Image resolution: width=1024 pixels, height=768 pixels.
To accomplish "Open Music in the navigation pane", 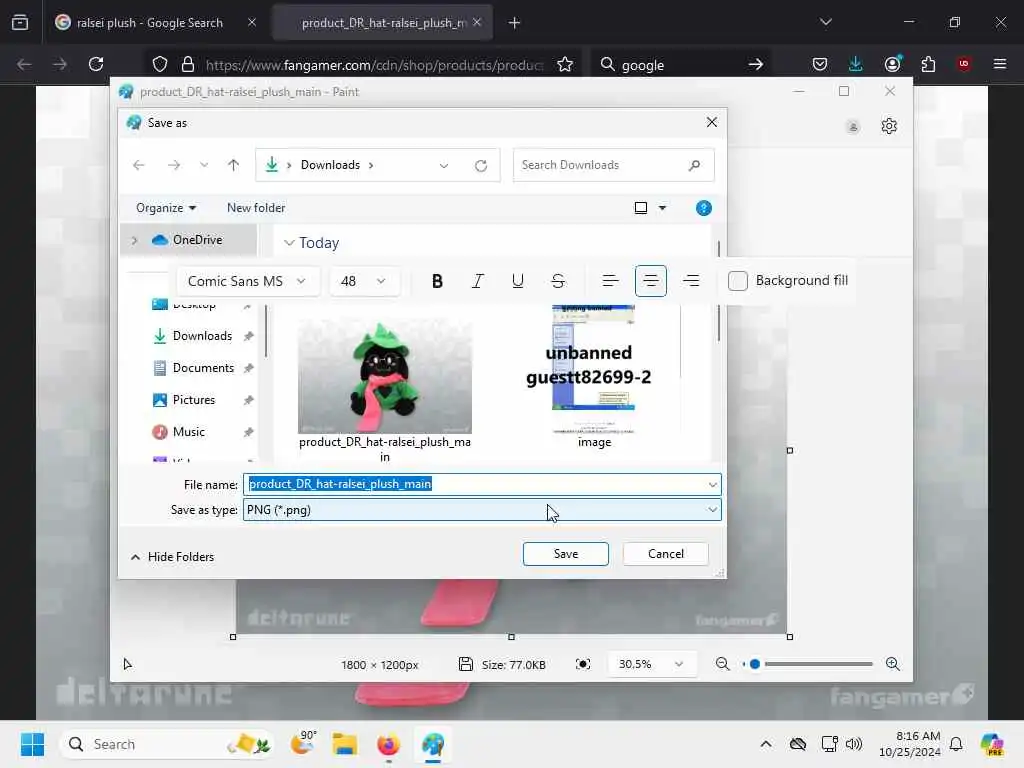I will tap(188, 432).
